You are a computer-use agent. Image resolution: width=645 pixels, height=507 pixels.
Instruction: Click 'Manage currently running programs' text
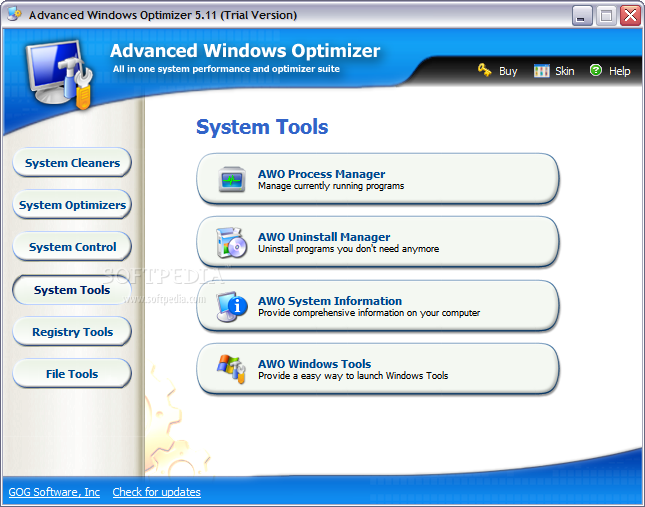click(x=331, y=186)
